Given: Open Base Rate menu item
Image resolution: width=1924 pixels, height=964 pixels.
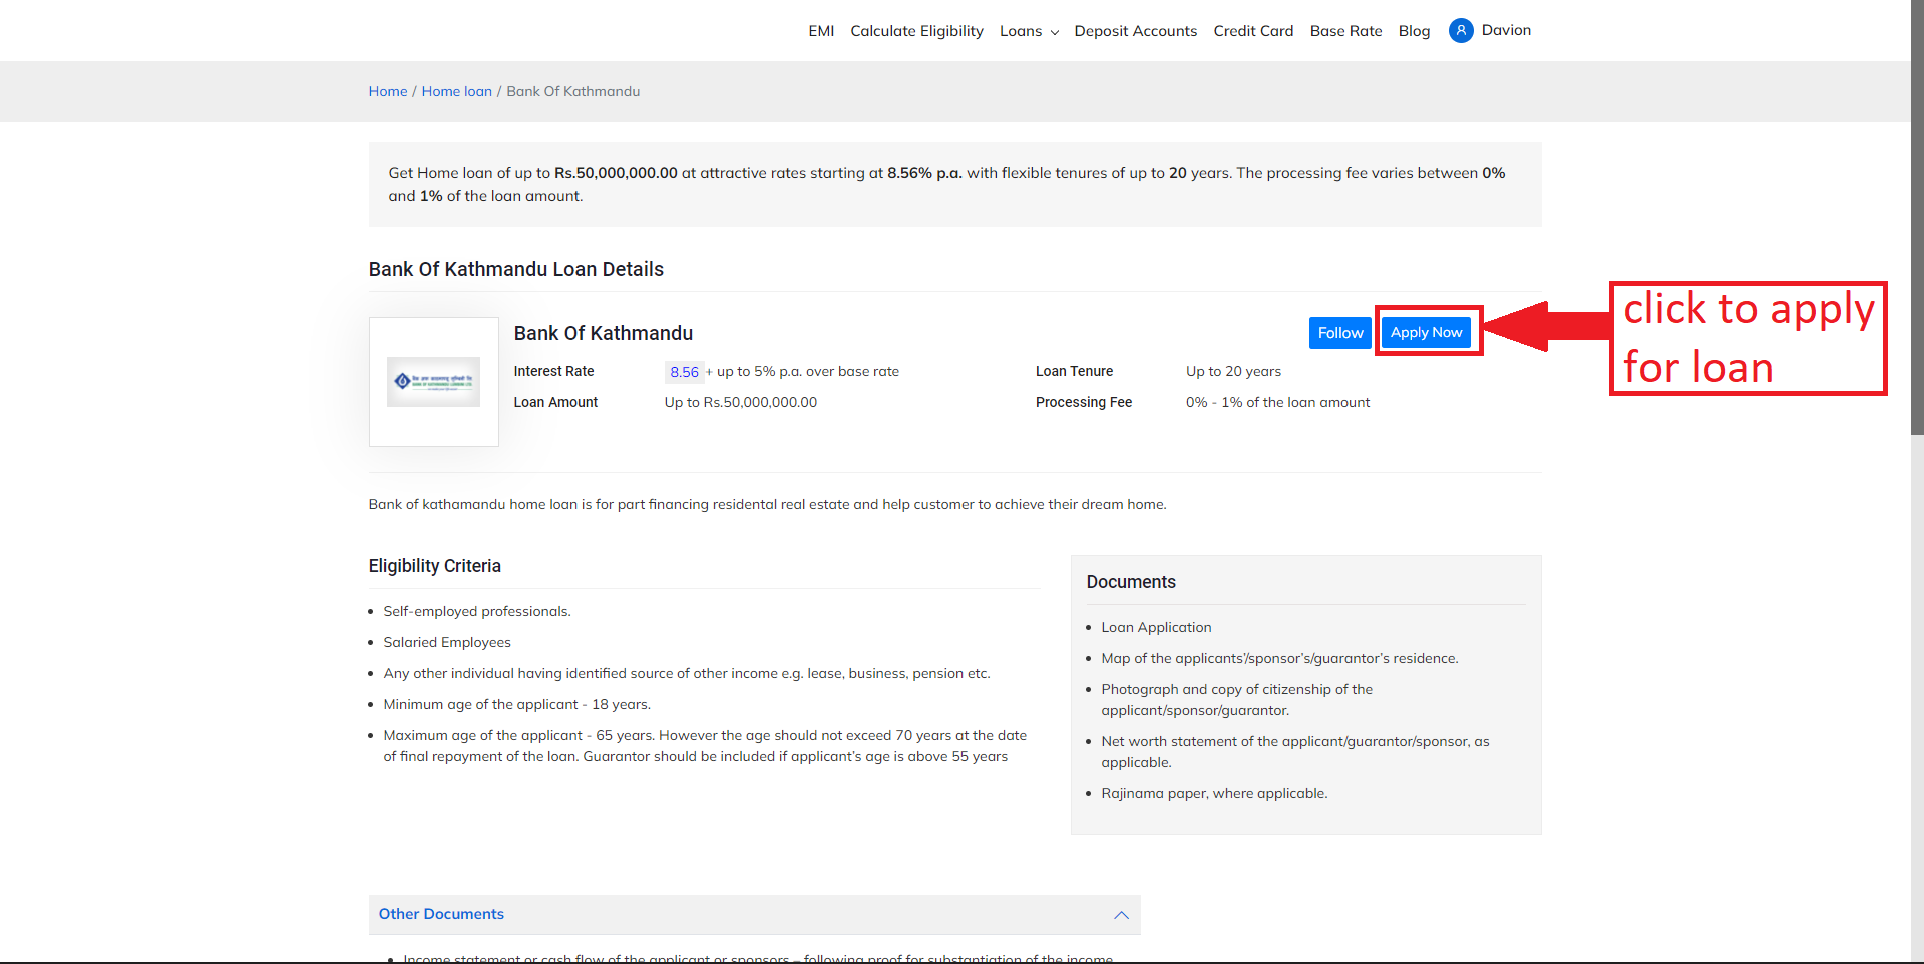Looking at the screenshot, I should pyautogui.click(x=1346, y=31).
